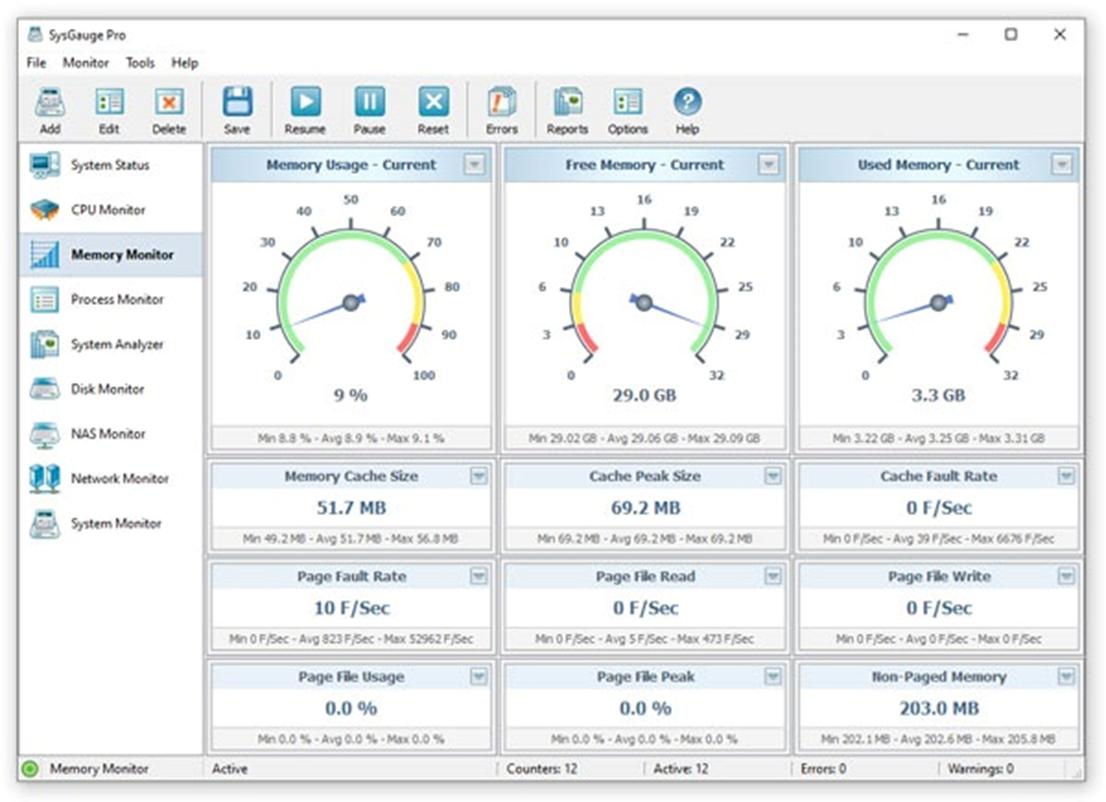This screenshot has width=1106, height=802.
Task: Pause monitoring via Pause icon
Action: (x=370, y=102)
